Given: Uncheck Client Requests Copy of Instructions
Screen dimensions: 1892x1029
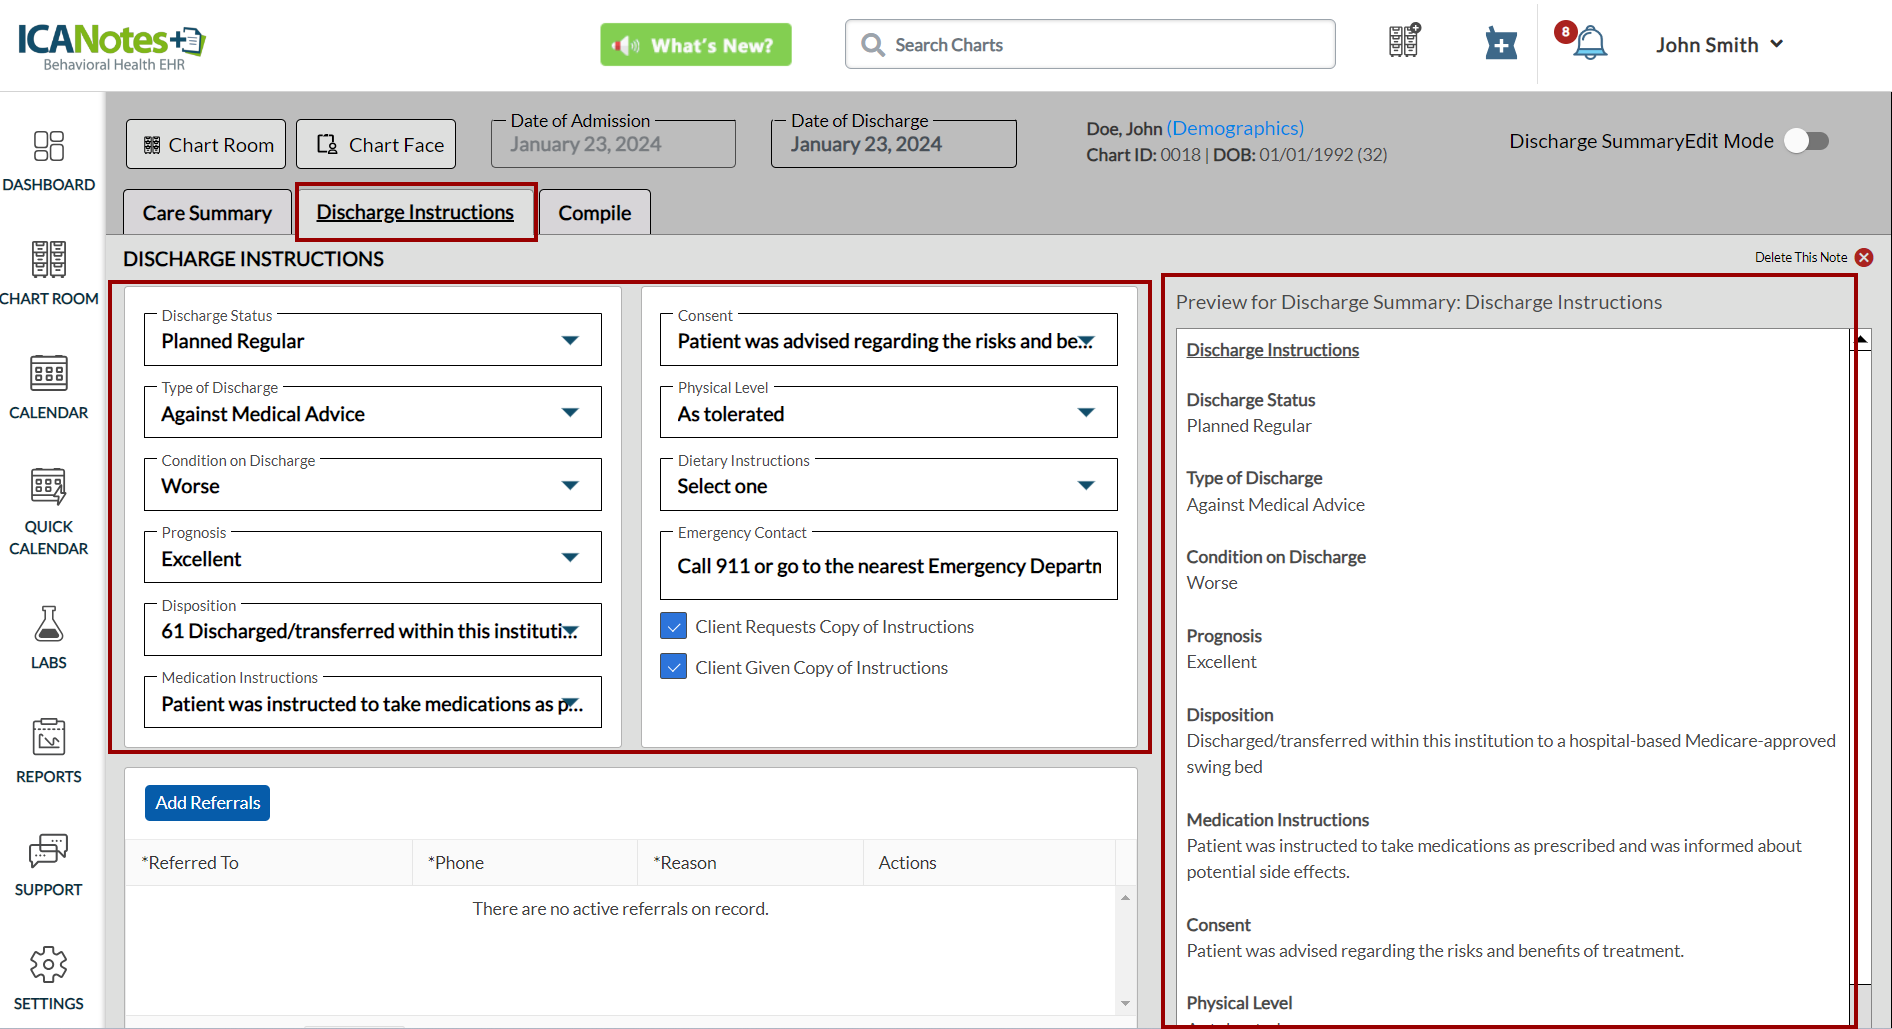Looking at the screenshot, I should (674, 626).
